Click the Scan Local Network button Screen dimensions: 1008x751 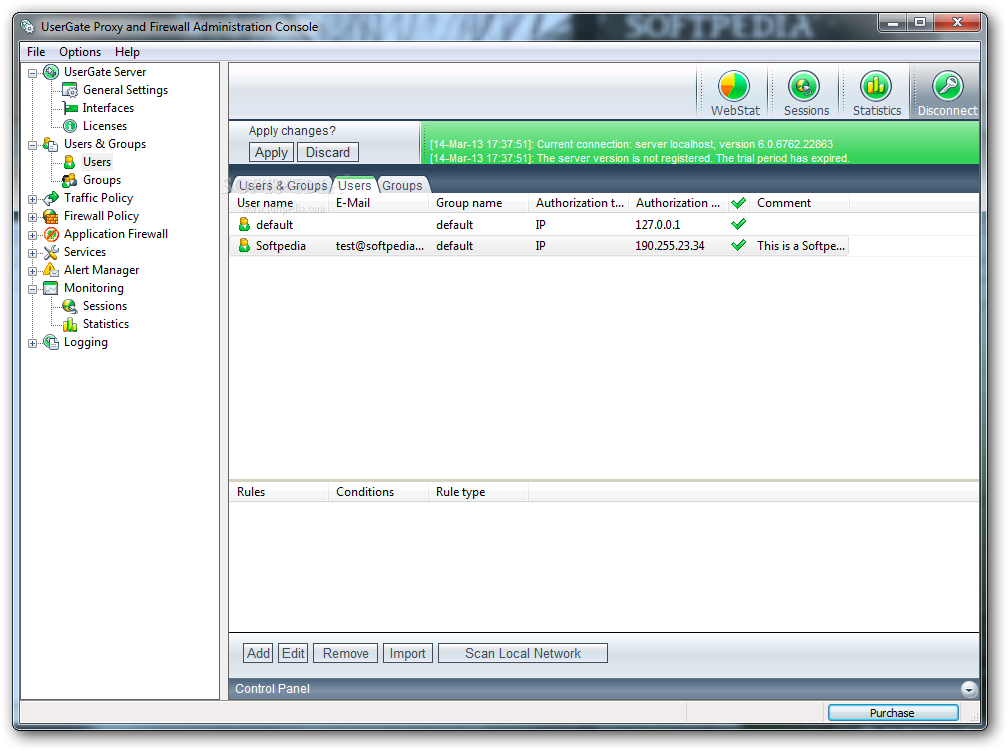point(523,653)
